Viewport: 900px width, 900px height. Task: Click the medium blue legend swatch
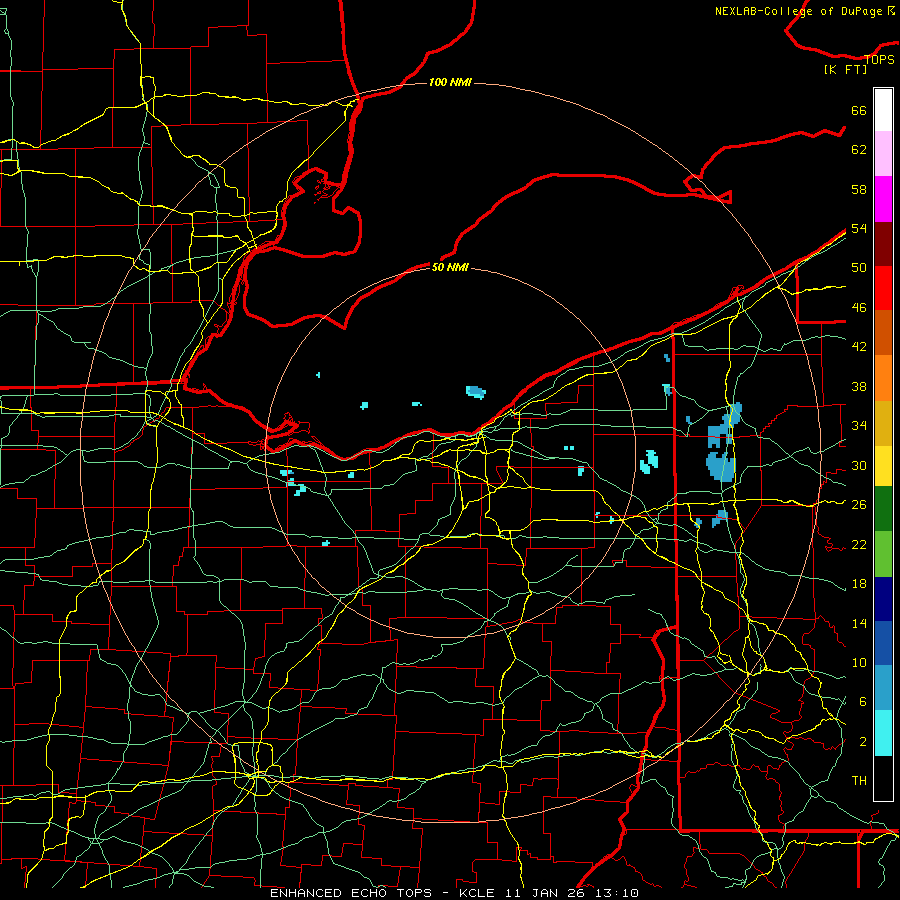(x=883, y=643)
